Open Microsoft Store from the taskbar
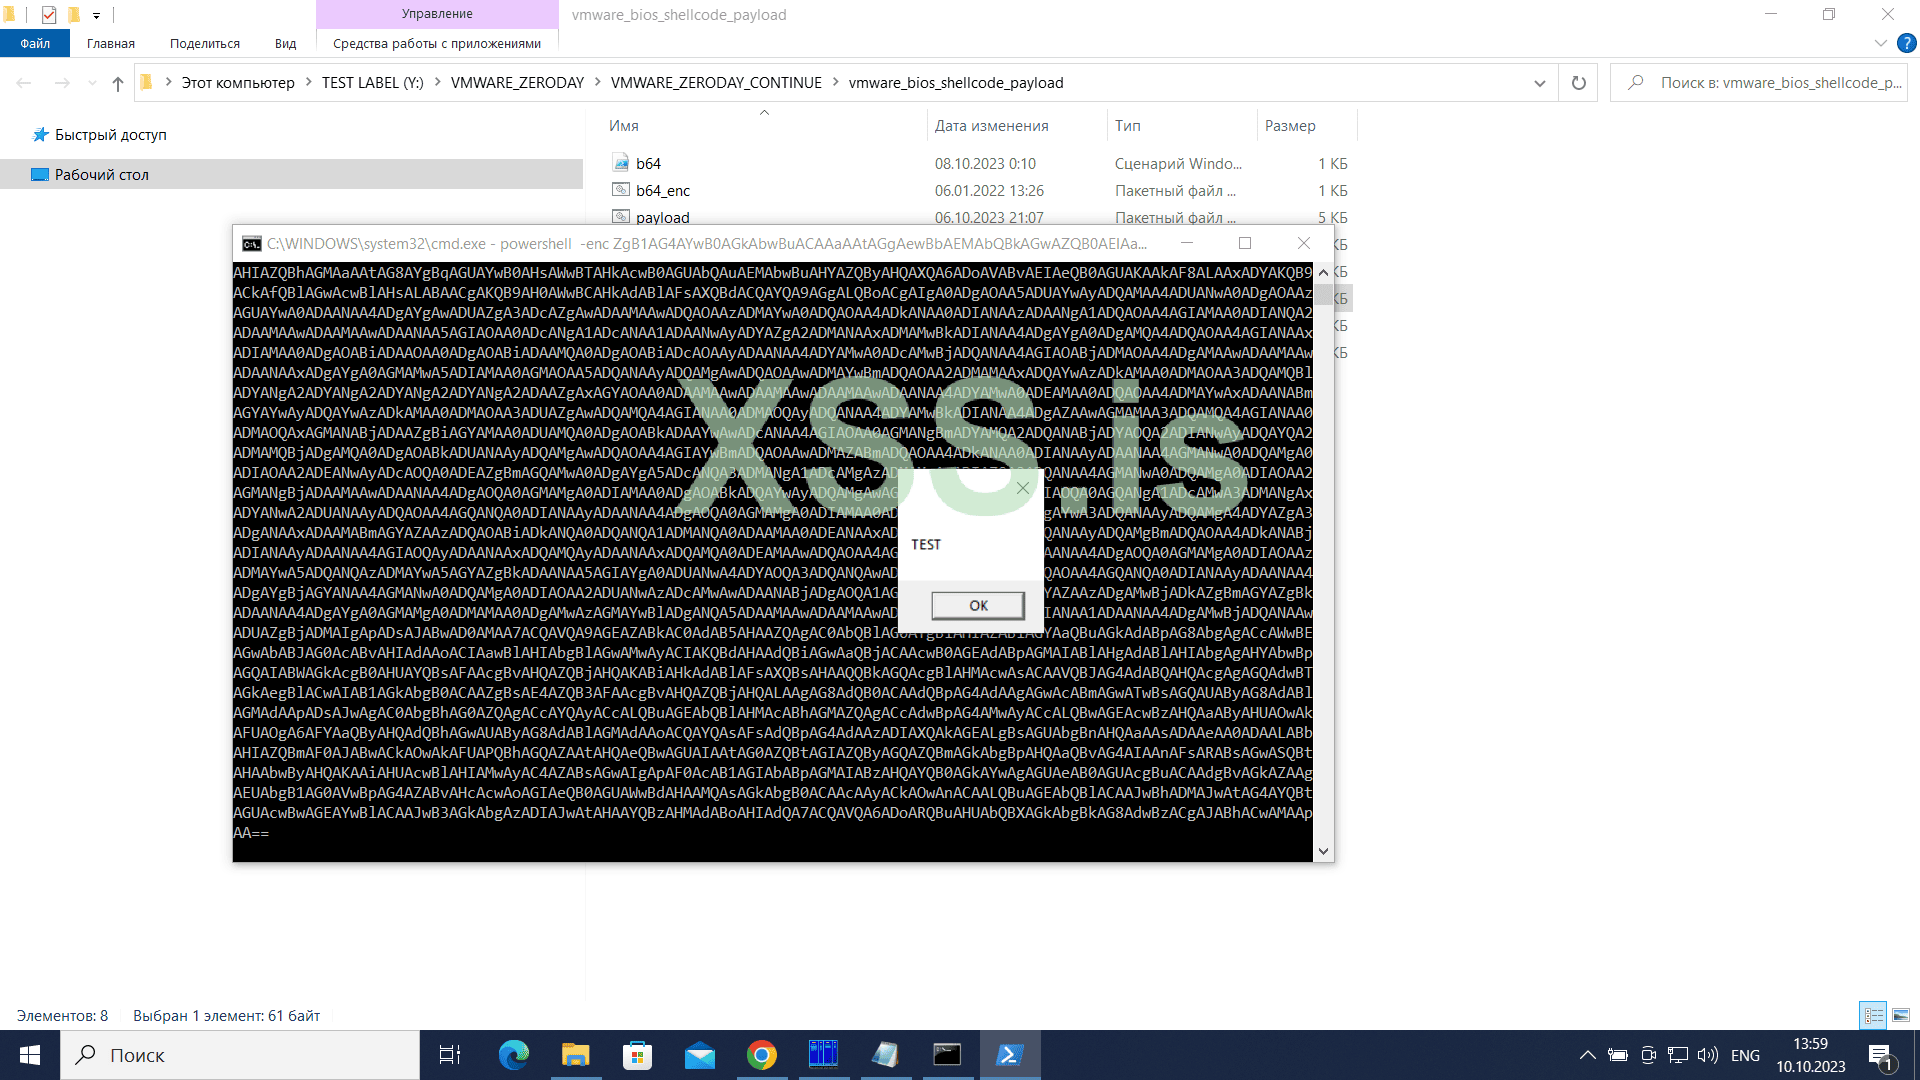The image size is (1920, 1080). click(x=637, y=1055)
